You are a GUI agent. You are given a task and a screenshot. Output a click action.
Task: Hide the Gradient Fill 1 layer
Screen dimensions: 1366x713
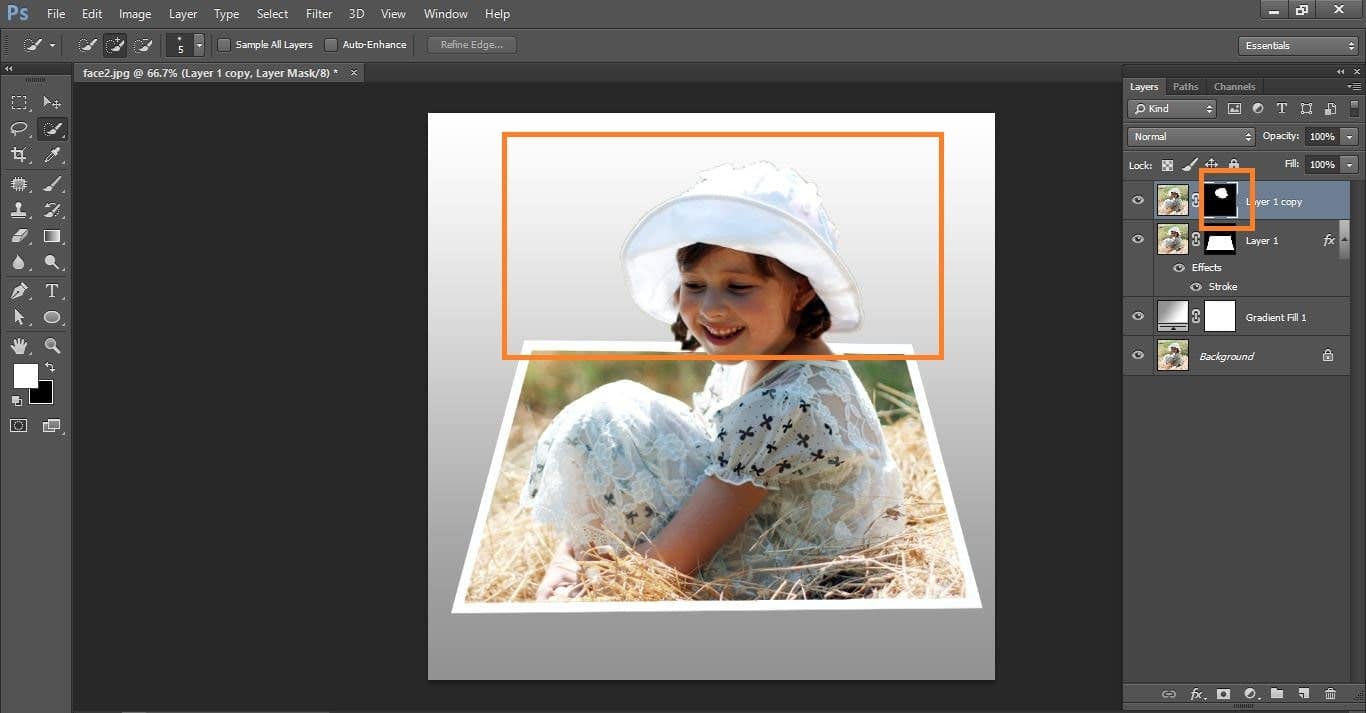[x=1138, y=317]
